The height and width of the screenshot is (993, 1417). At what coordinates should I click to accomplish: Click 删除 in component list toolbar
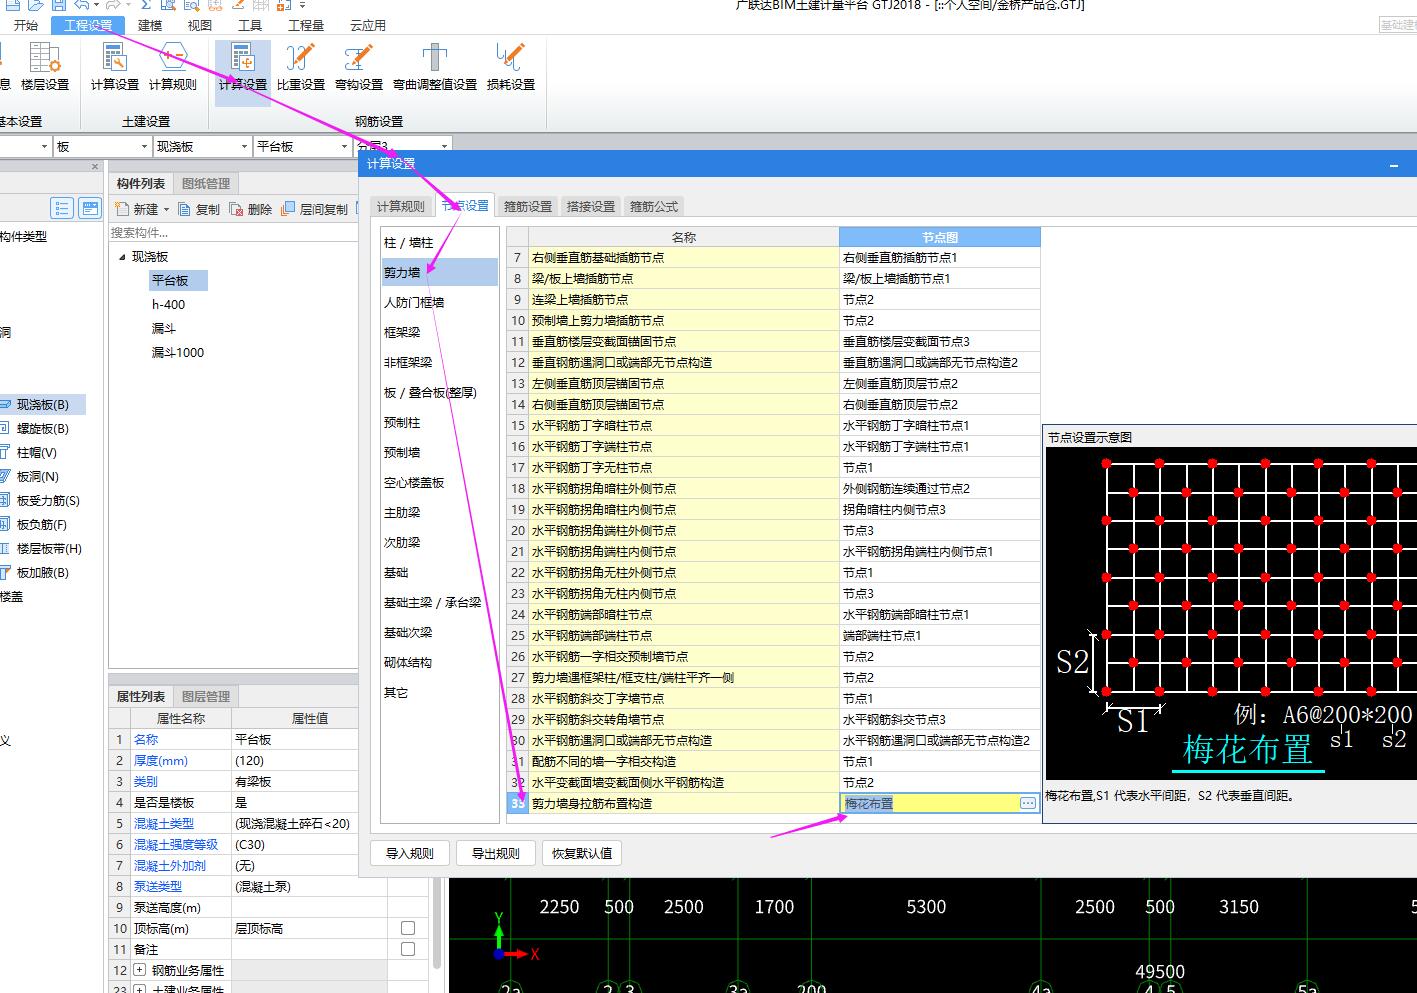click(x=251, y=209)
